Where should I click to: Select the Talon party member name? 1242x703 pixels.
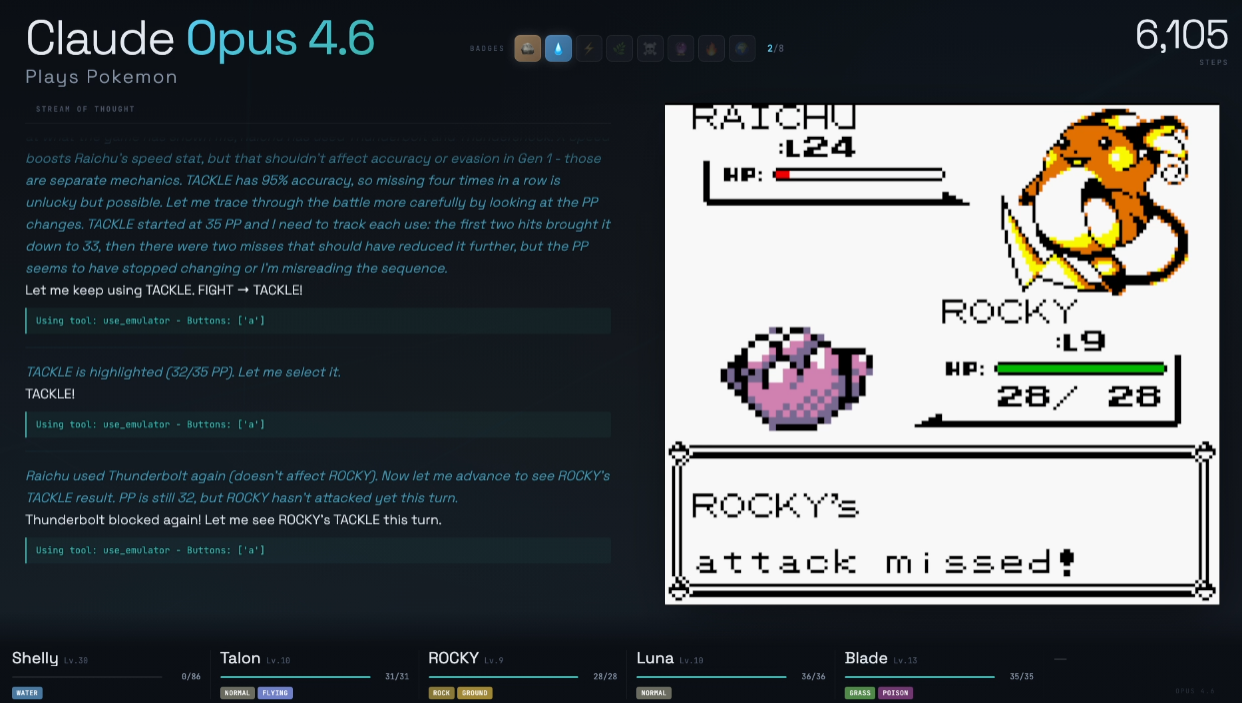click(x=240, y=658)
